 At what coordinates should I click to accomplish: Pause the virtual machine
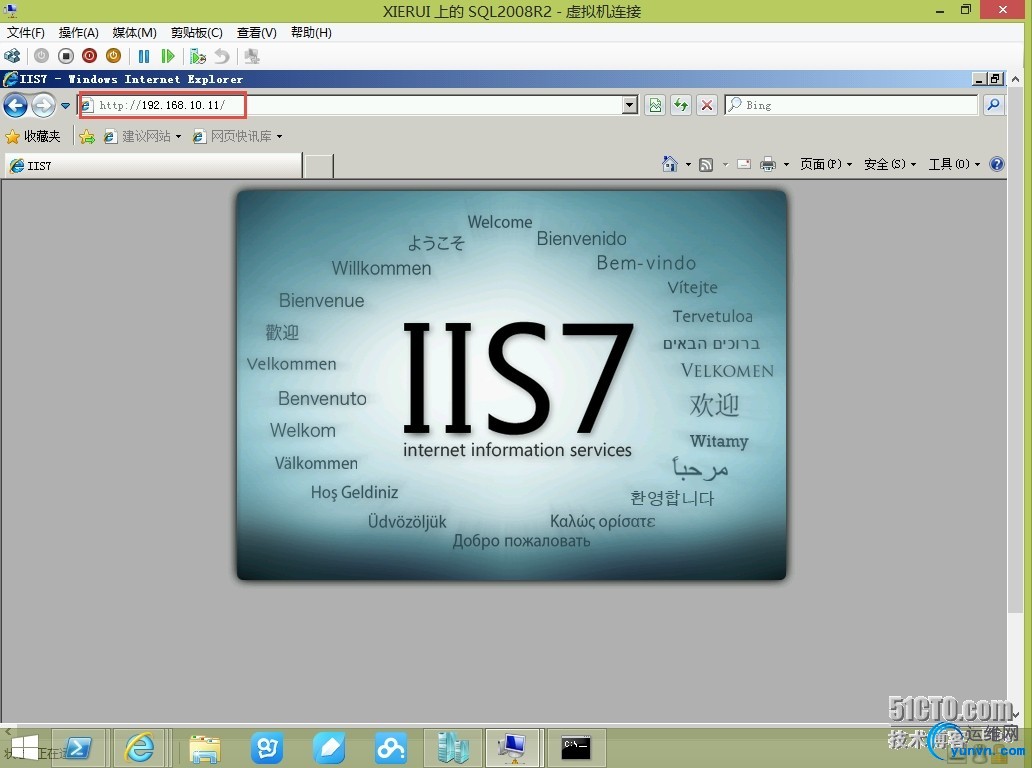click(143, 57)
